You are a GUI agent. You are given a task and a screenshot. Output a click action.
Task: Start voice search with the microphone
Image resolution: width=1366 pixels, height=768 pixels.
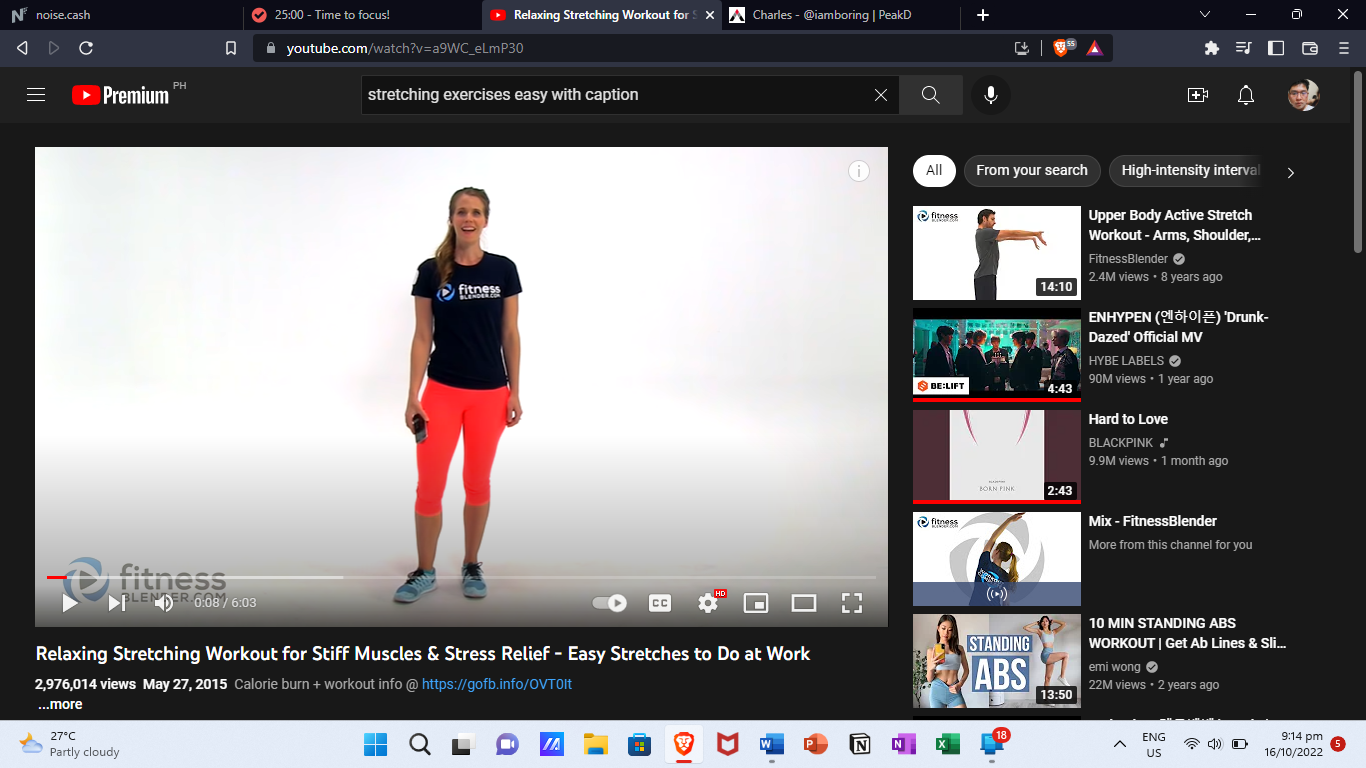[990, 95]
